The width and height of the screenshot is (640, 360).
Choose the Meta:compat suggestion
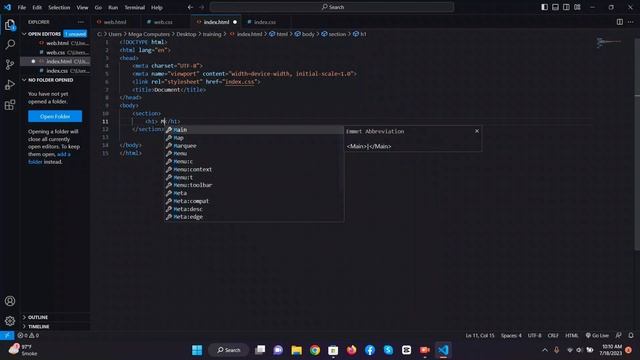click(254, 201)
